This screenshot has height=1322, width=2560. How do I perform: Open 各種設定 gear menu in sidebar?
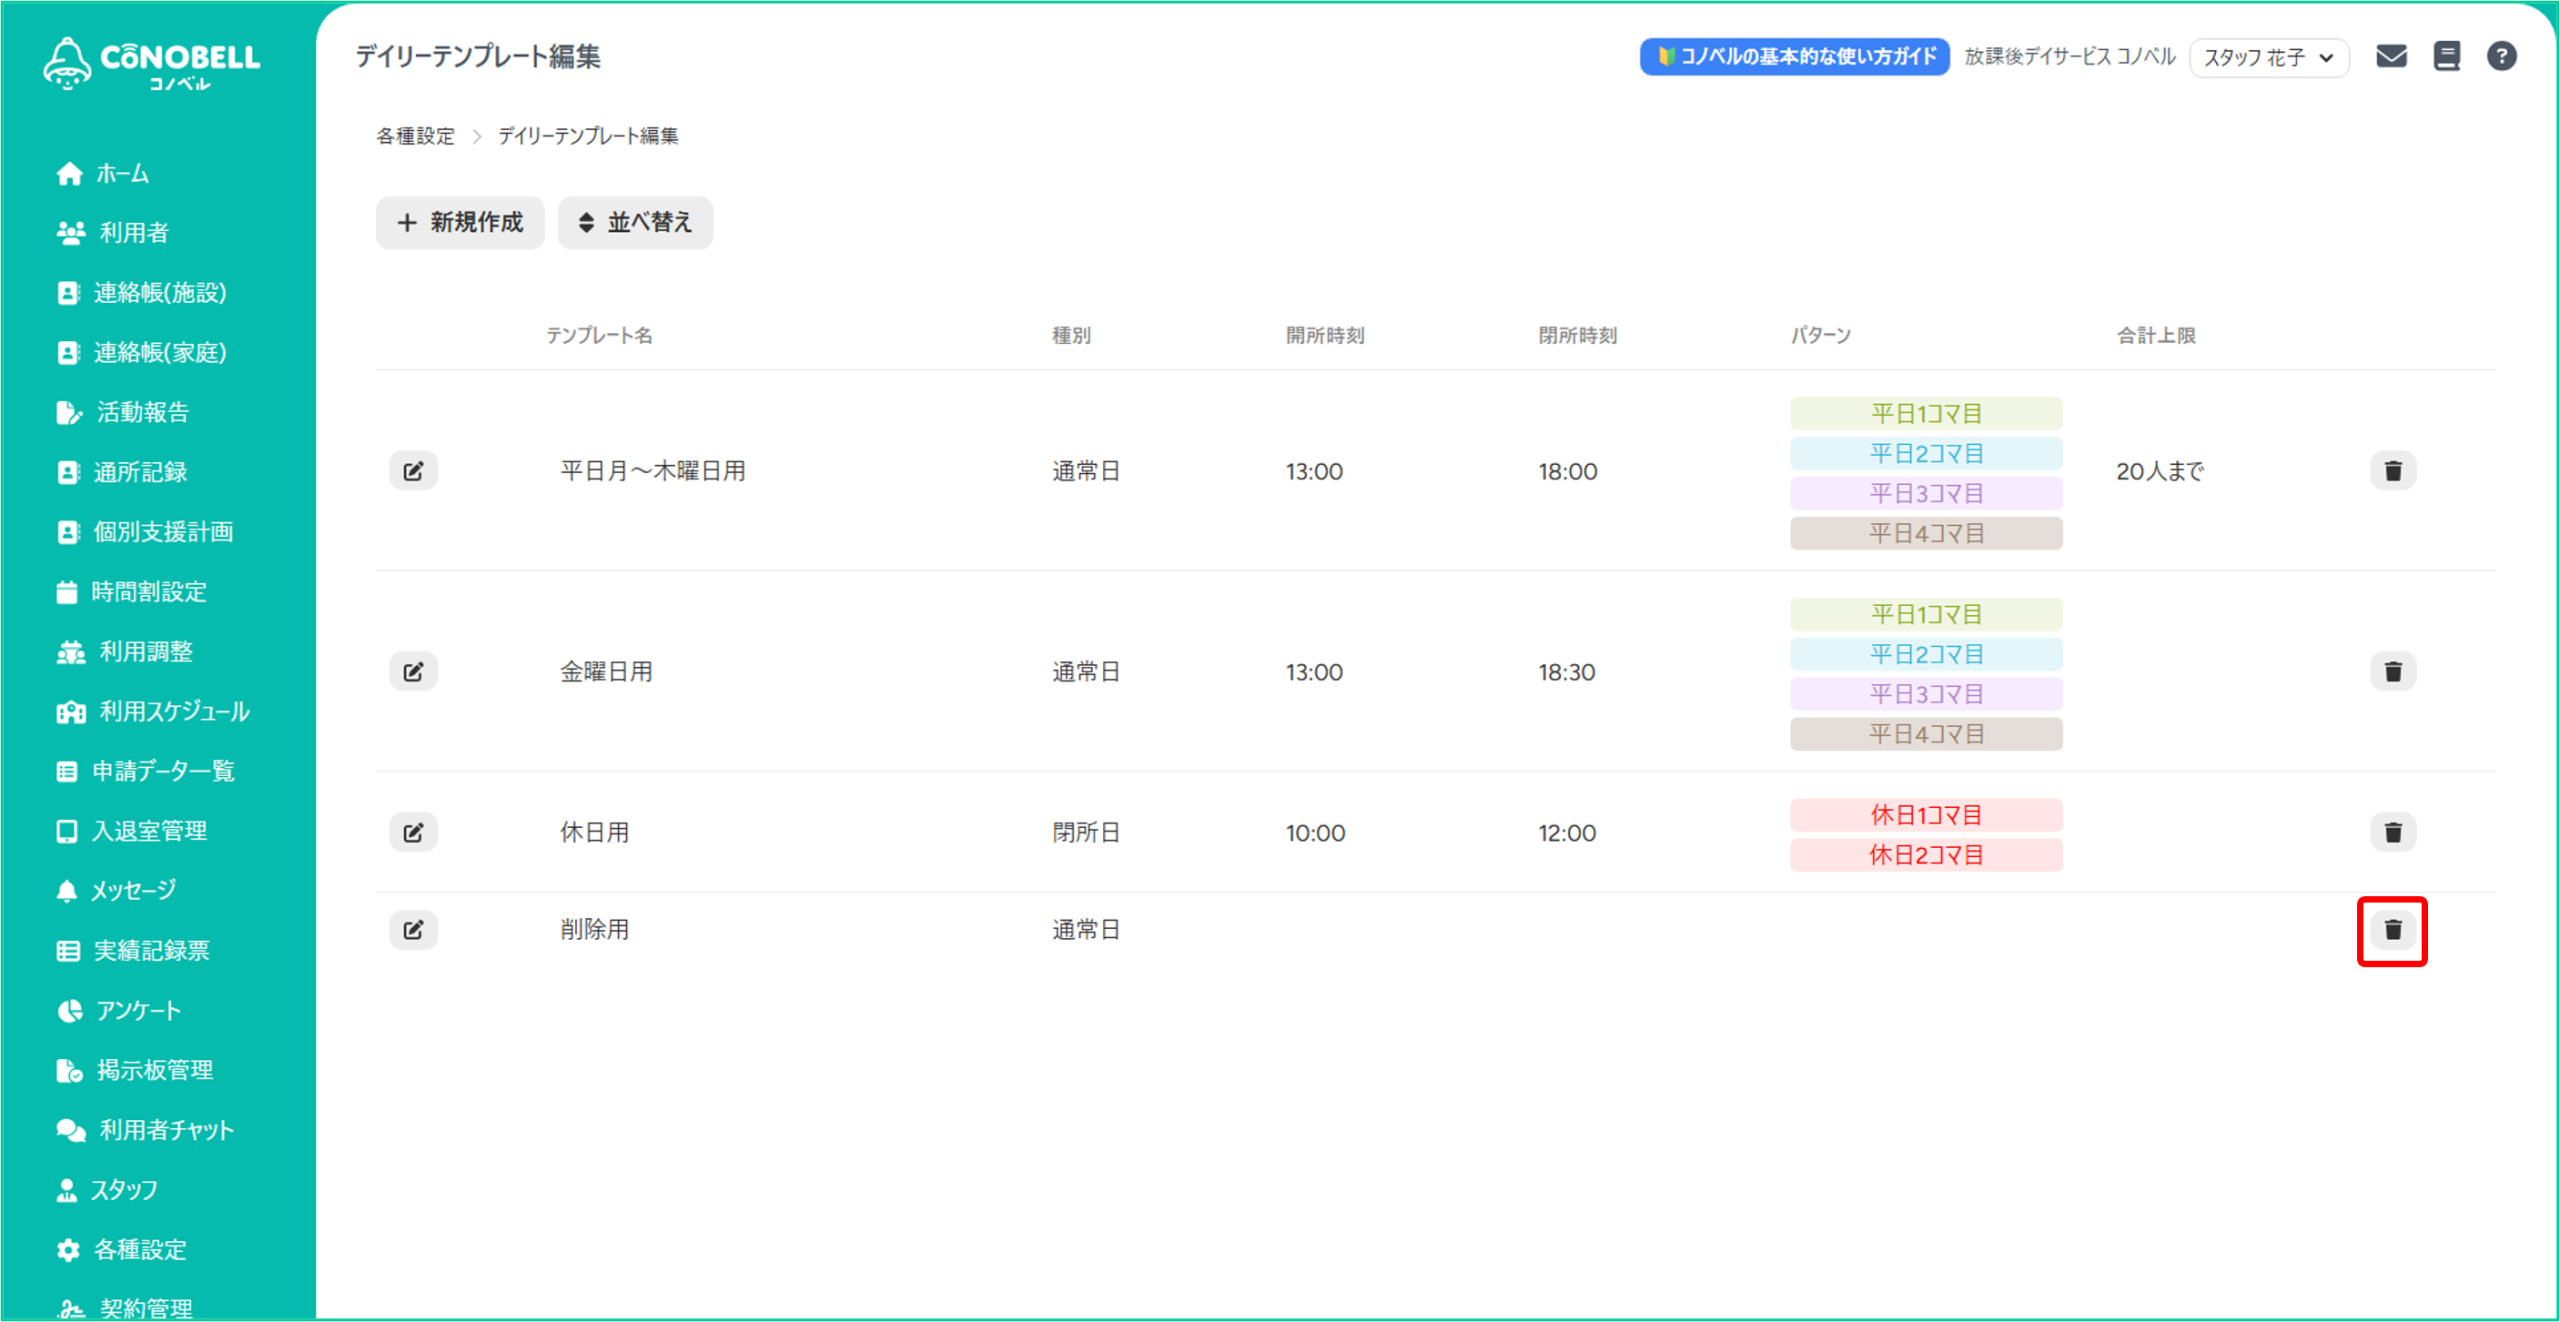(x=140, y=1249)
